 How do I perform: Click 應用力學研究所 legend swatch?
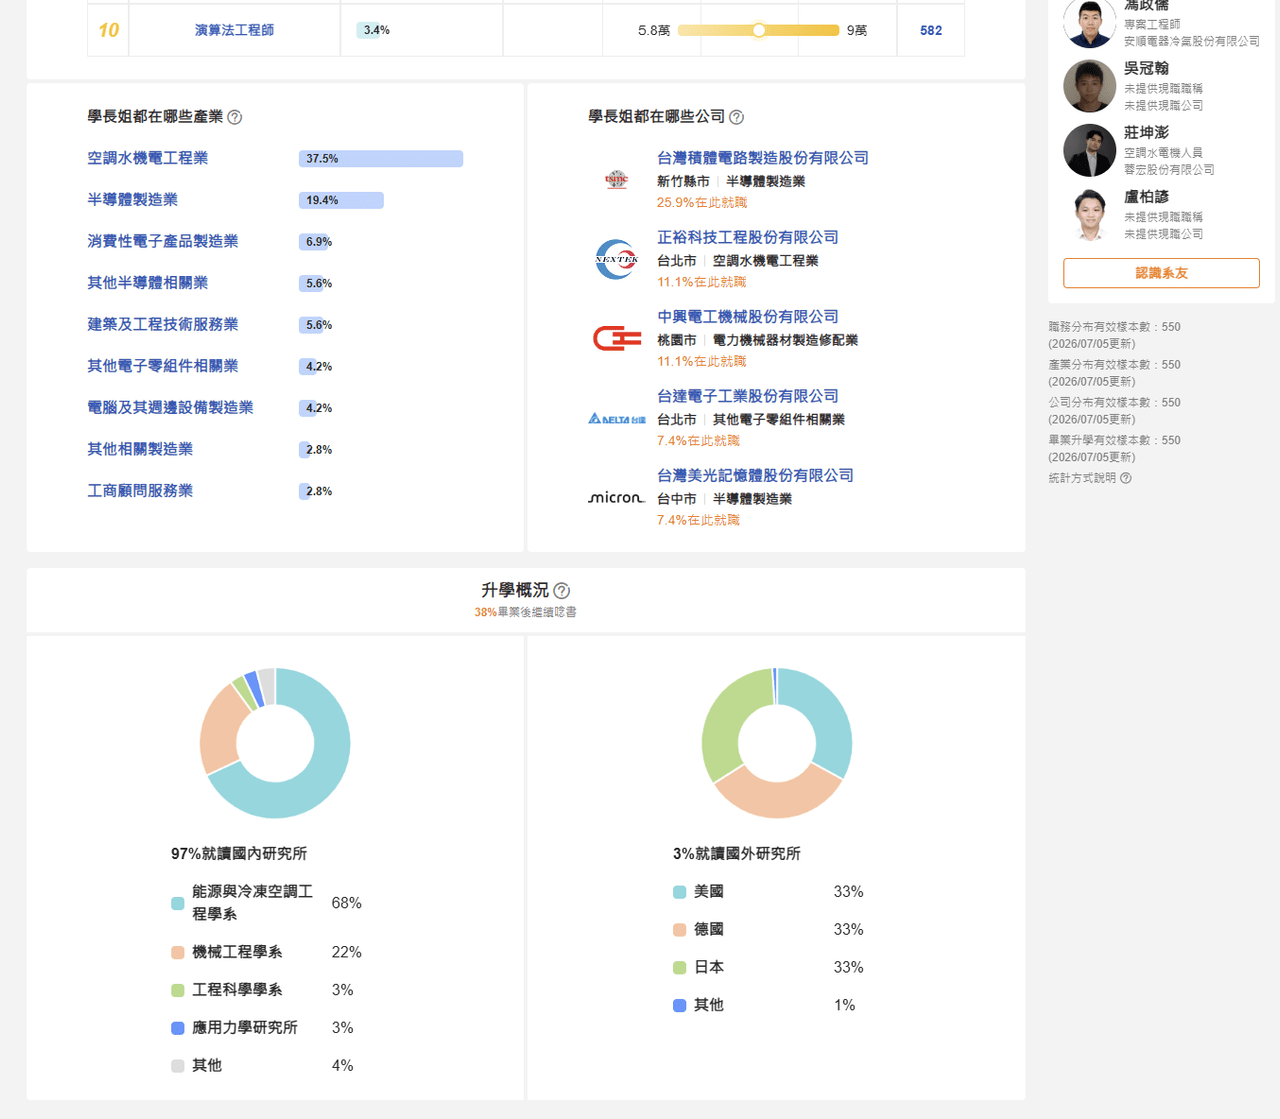click(178, 1028)
